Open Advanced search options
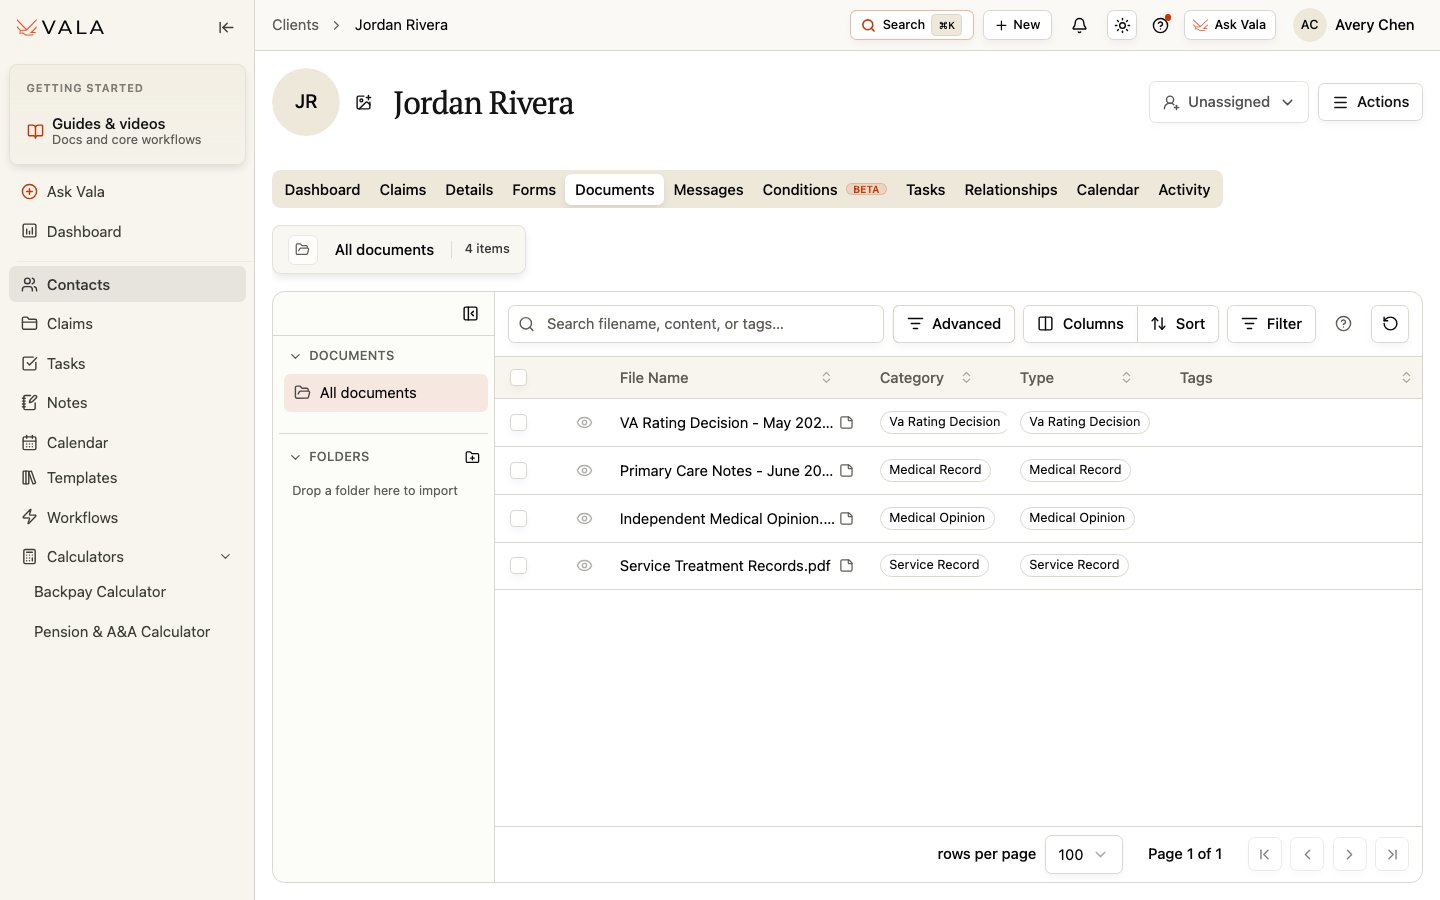 click(x=953, y=323)
